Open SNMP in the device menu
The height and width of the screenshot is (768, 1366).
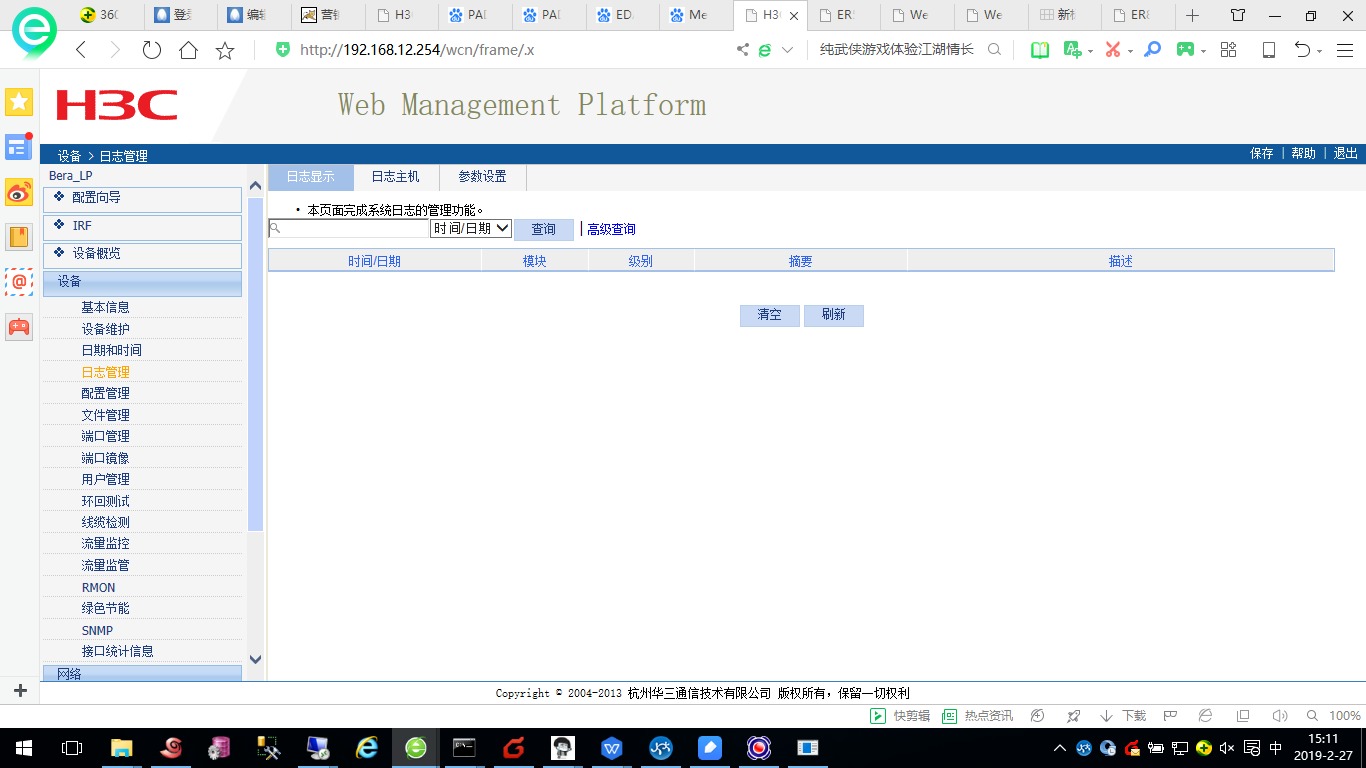(x=97, y=631)
